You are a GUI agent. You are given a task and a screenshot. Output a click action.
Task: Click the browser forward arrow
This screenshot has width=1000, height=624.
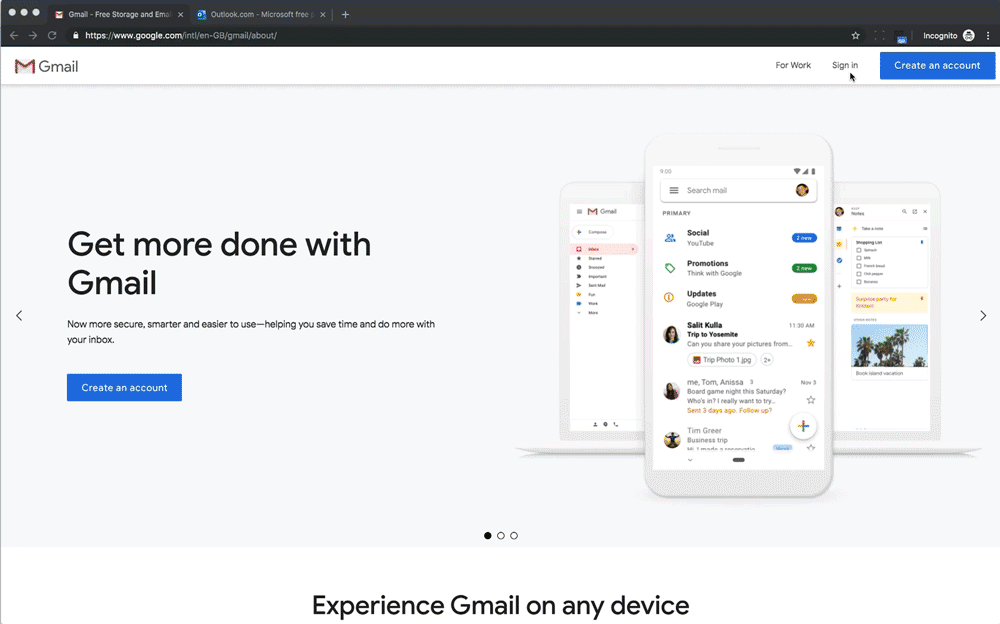(x=33, y=36)
